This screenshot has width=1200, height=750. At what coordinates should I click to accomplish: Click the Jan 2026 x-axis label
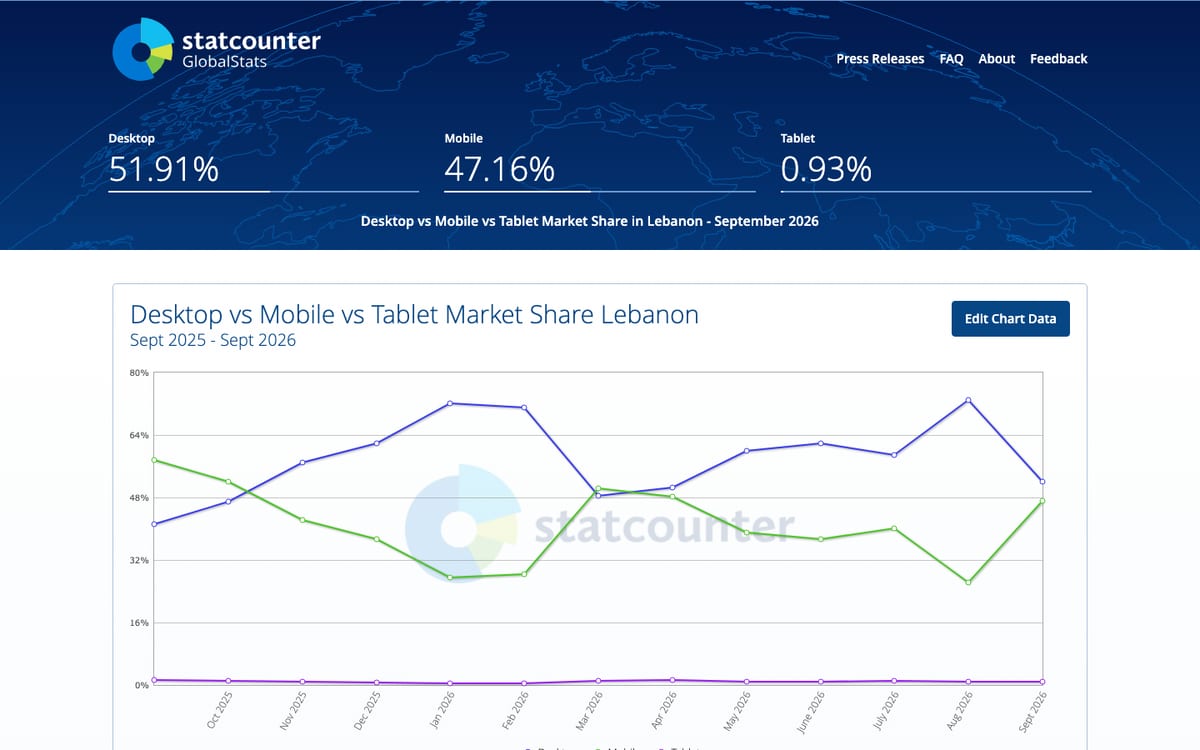(442, 710)
